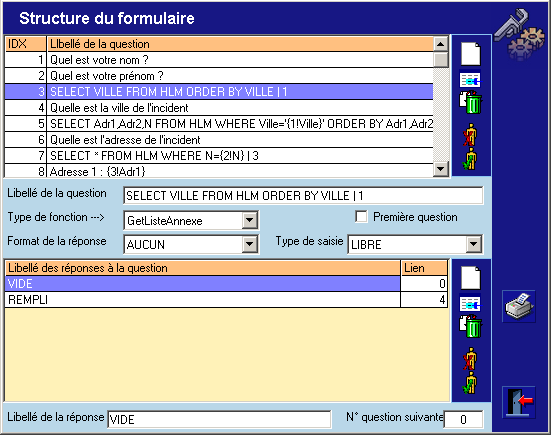The image size is (551, 435).
Task: Click the red cross person icon for questions
Action: pos(470,135)
